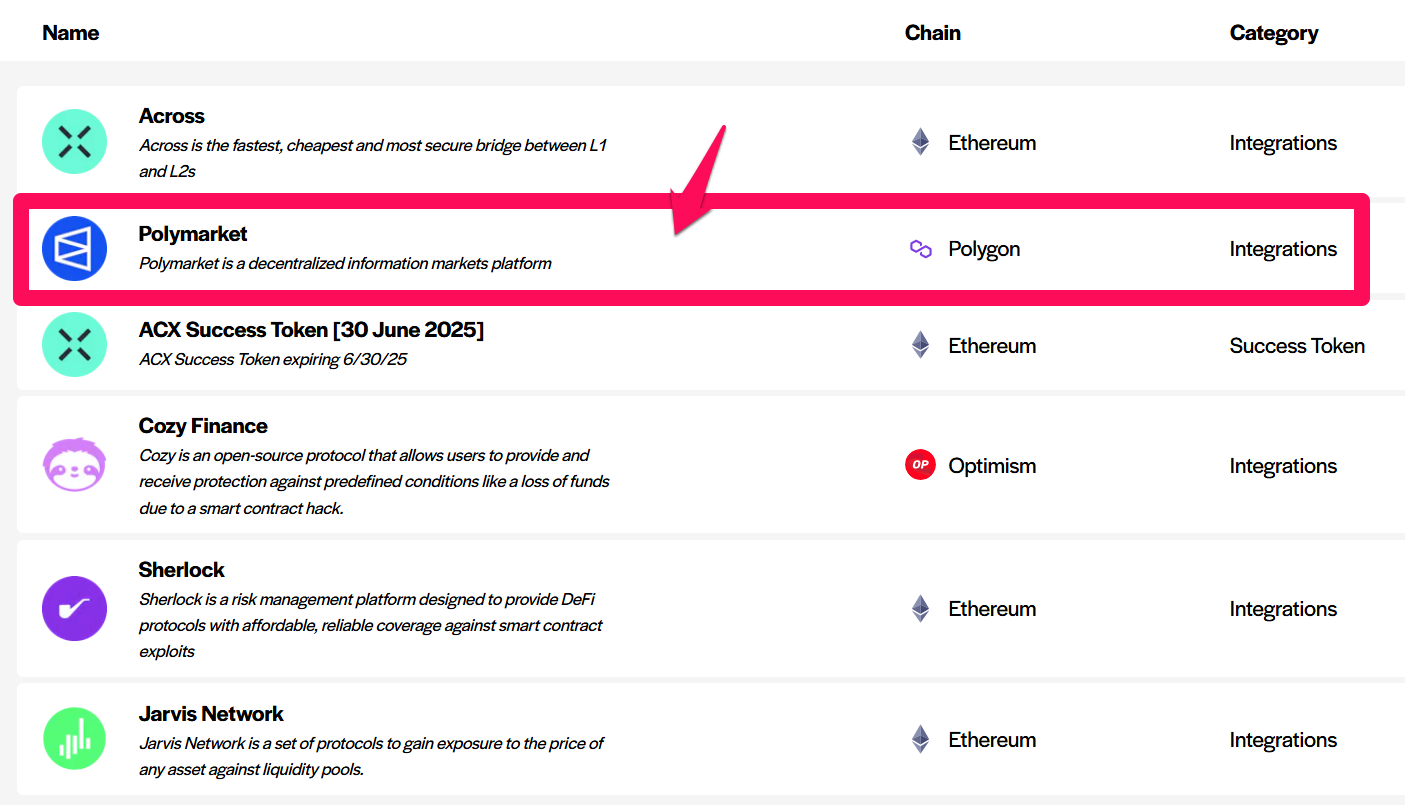1405x805 pixels.
Task: Open the Cozy Finance project title
Action: pos(203,426)
